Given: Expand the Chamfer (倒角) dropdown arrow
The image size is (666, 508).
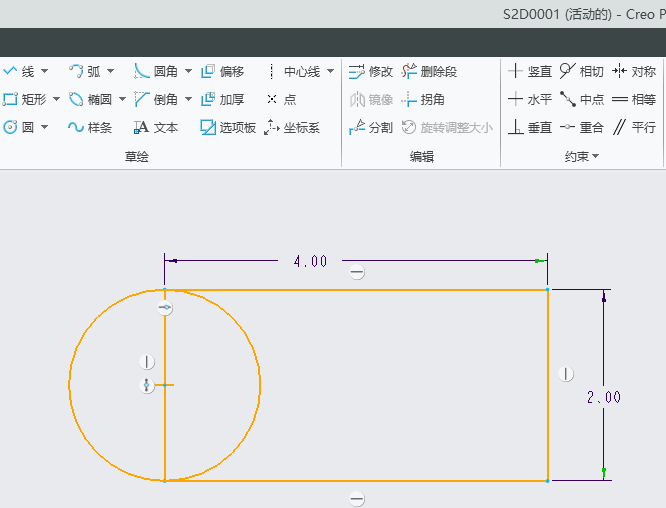Looking at the screenshot, I should (188, 99).
